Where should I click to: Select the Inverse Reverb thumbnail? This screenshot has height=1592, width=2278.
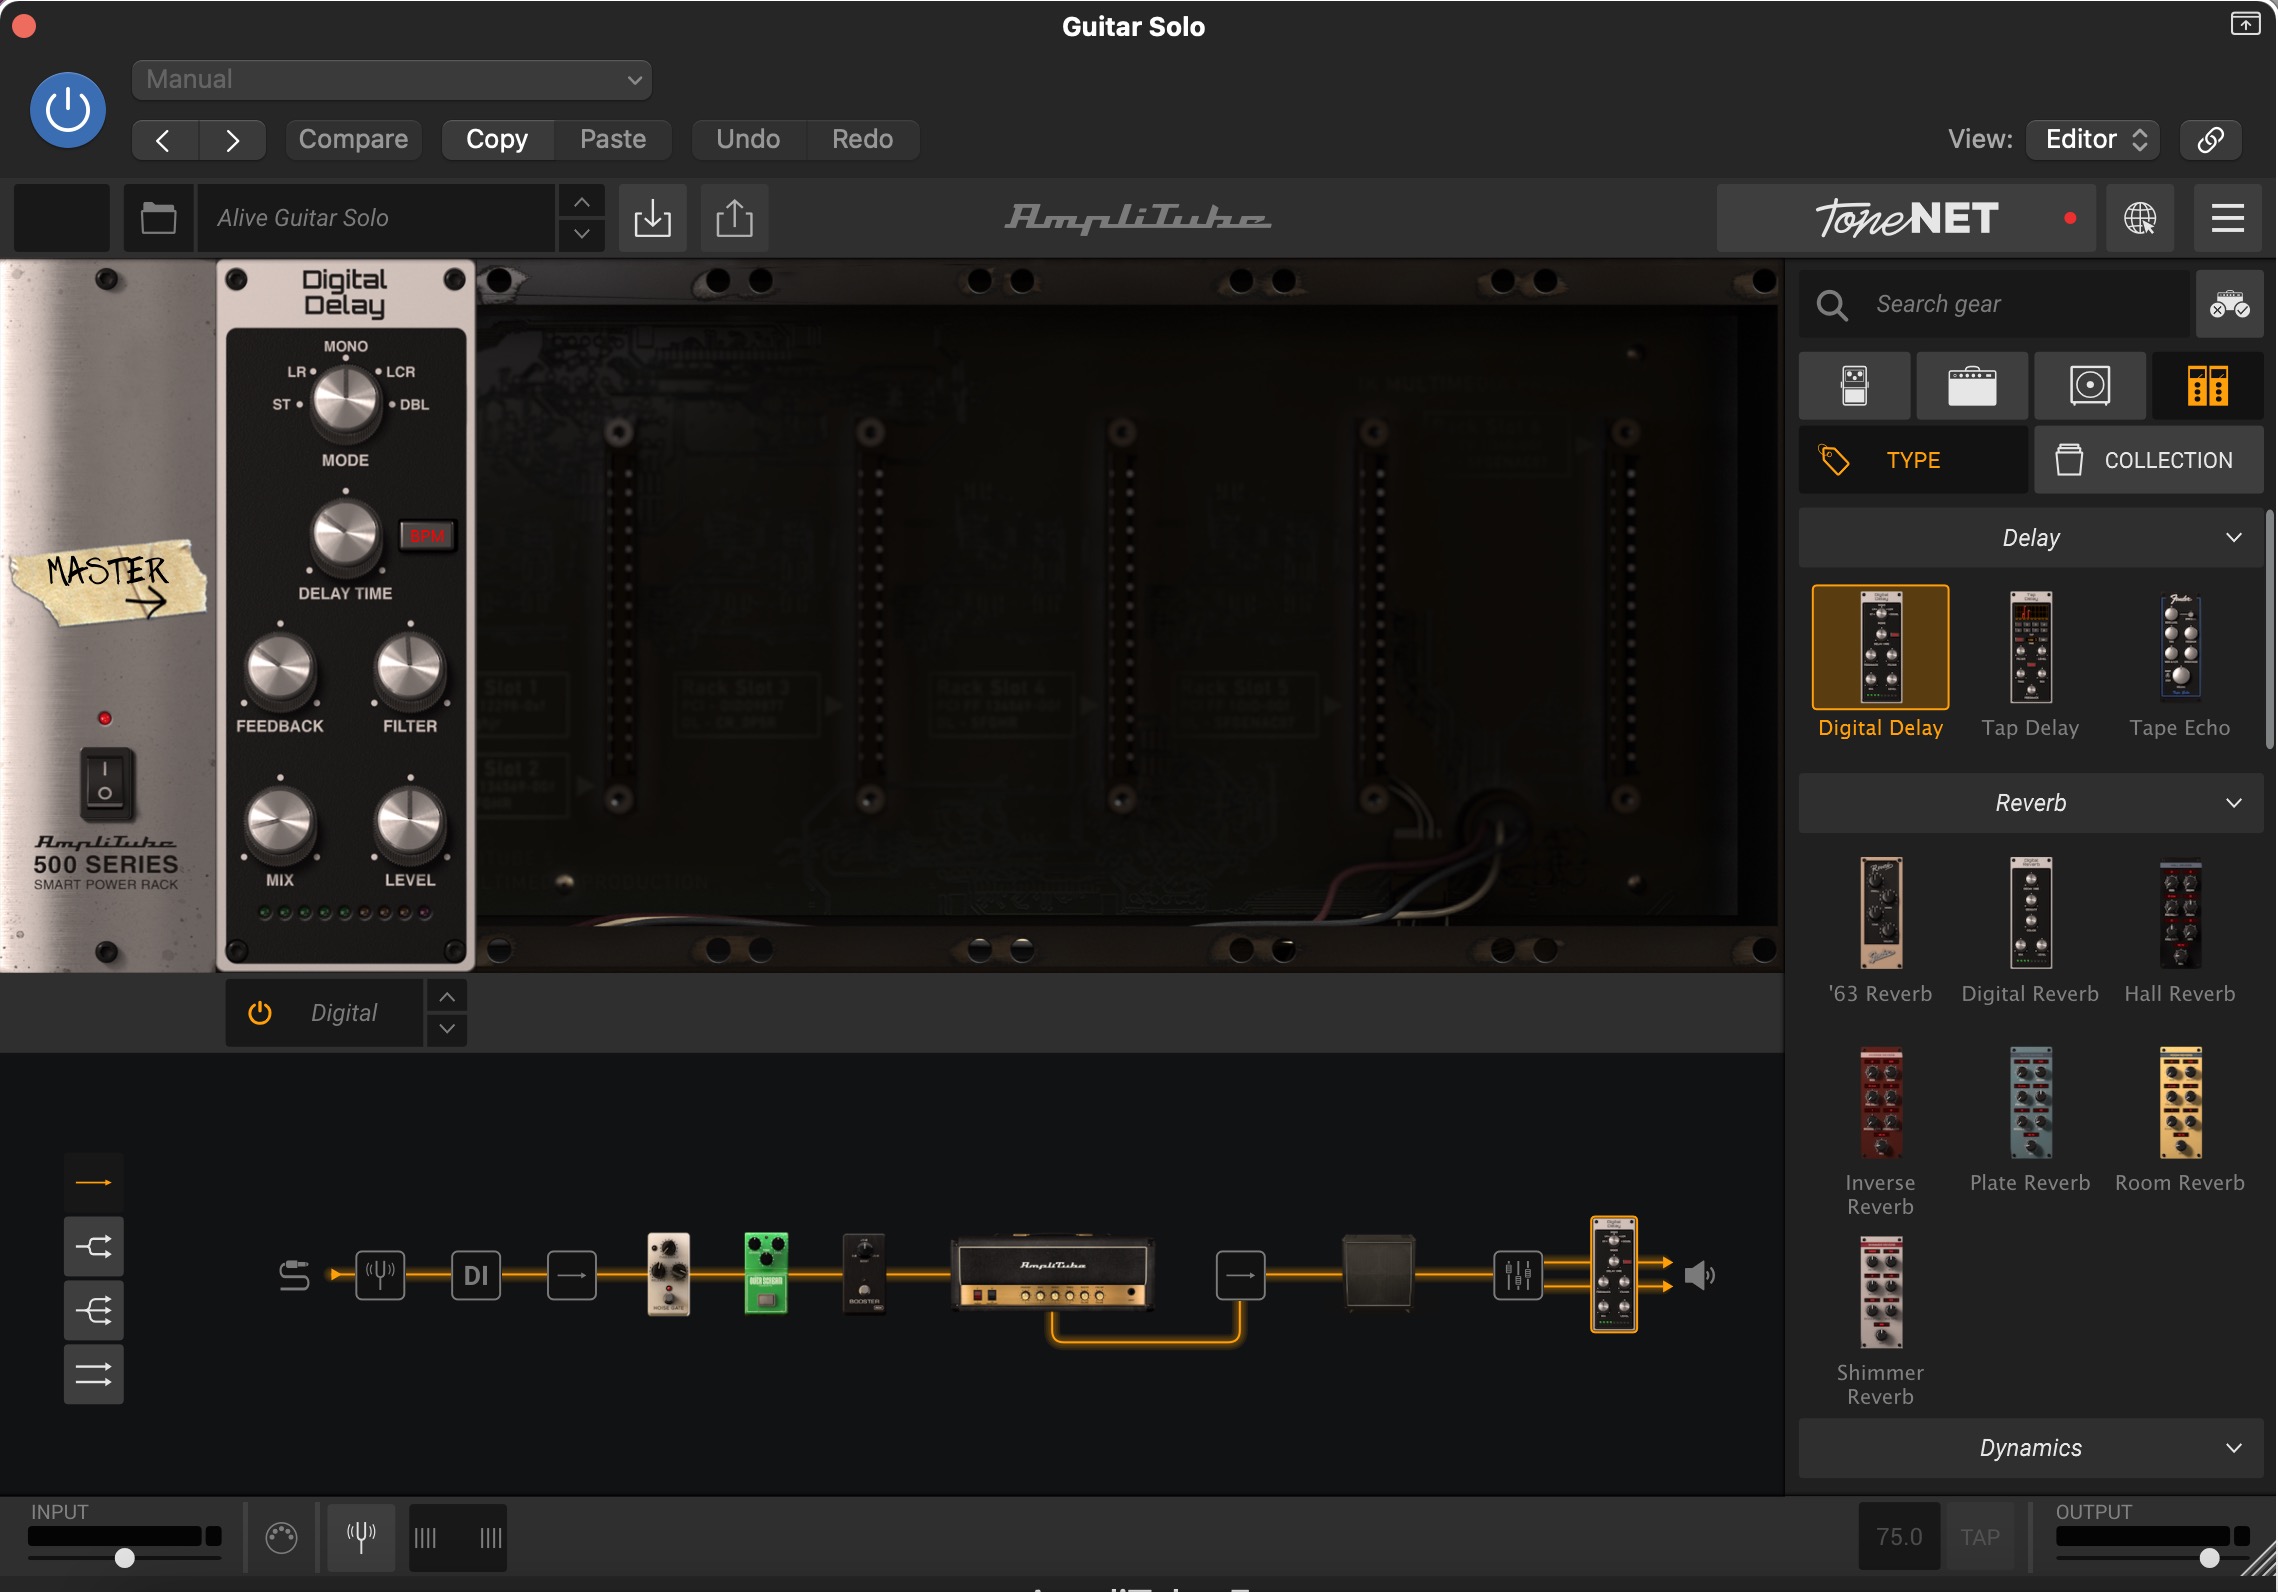1880,1103
